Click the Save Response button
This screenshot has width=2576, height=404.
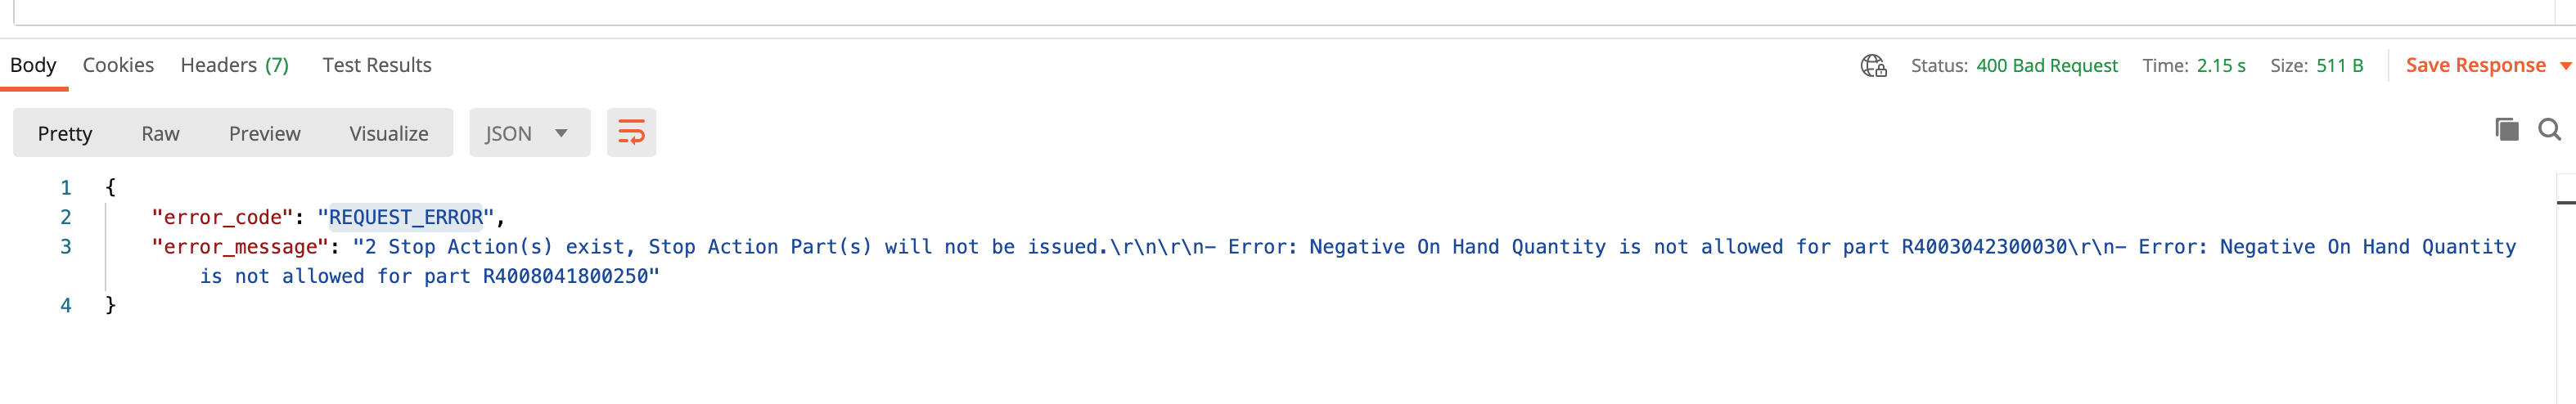2475,65
